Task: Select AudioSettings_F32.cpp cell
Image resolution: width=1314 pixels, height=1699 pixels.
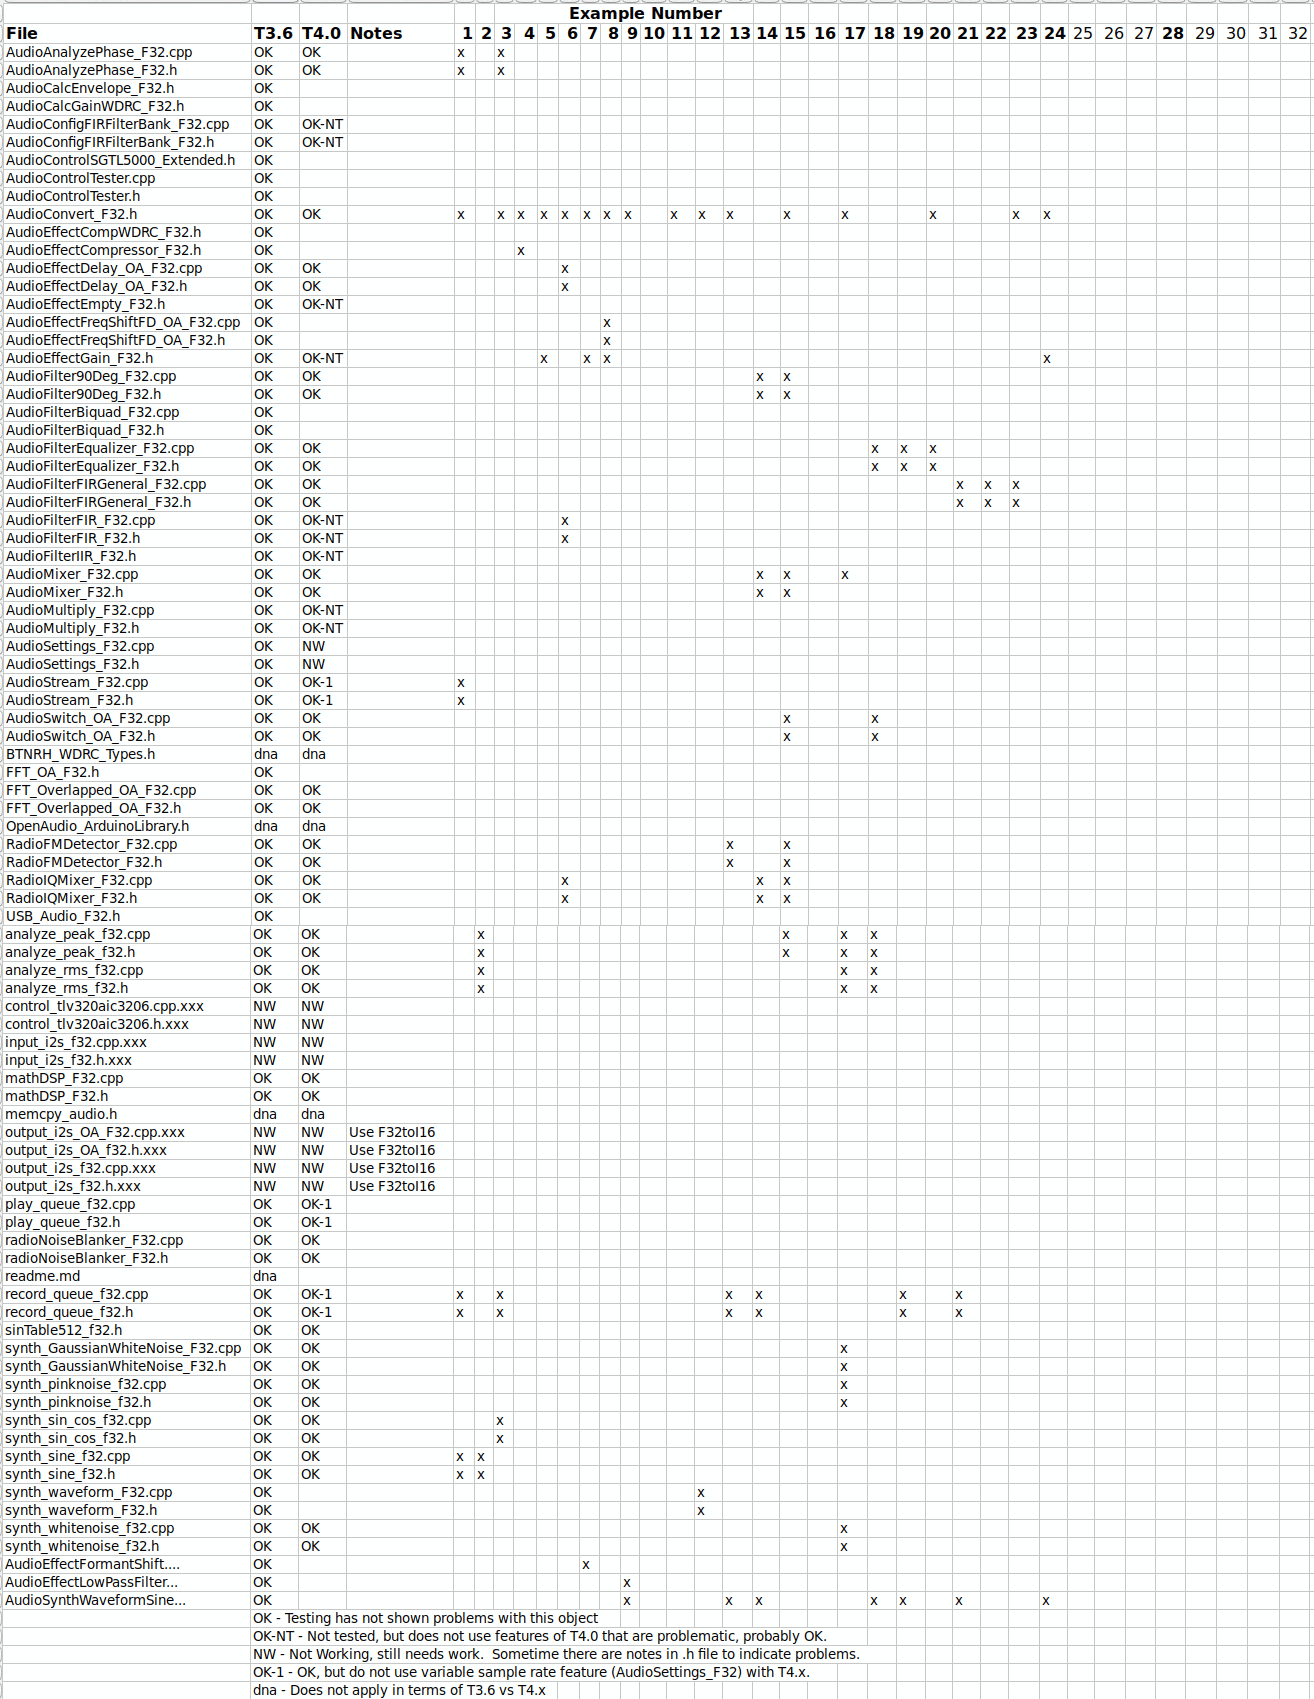Action: click(x=126, y=646)
